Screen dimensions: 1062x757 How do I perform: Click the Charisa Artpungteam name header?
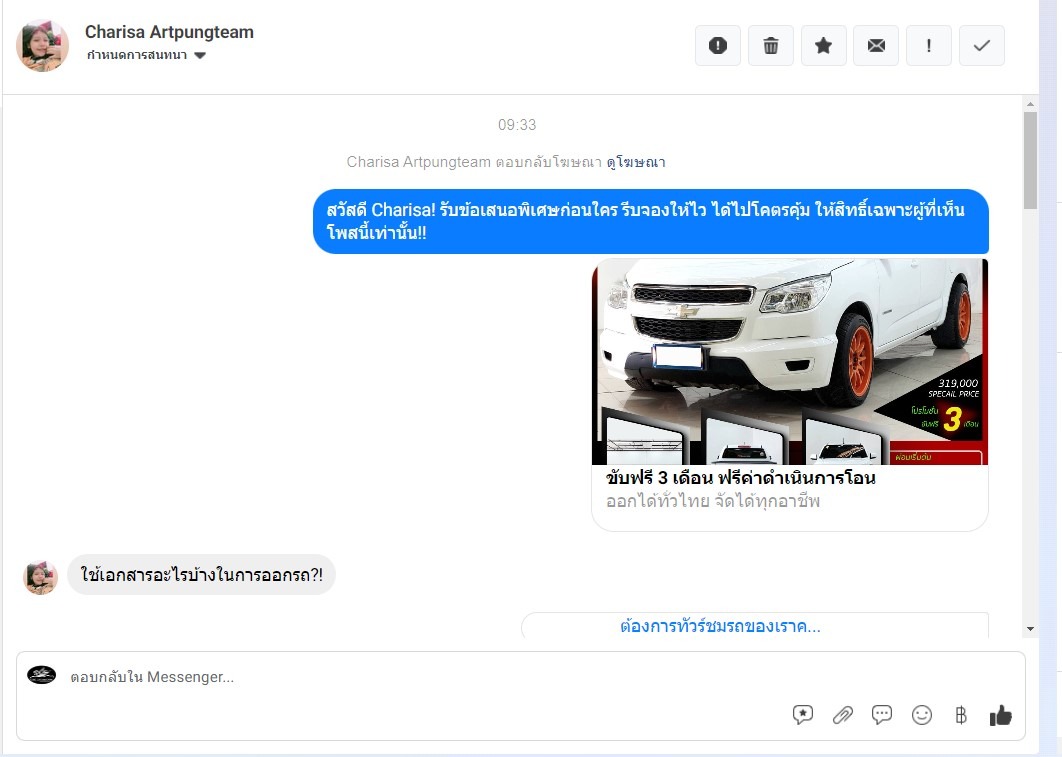coord(169,32)
